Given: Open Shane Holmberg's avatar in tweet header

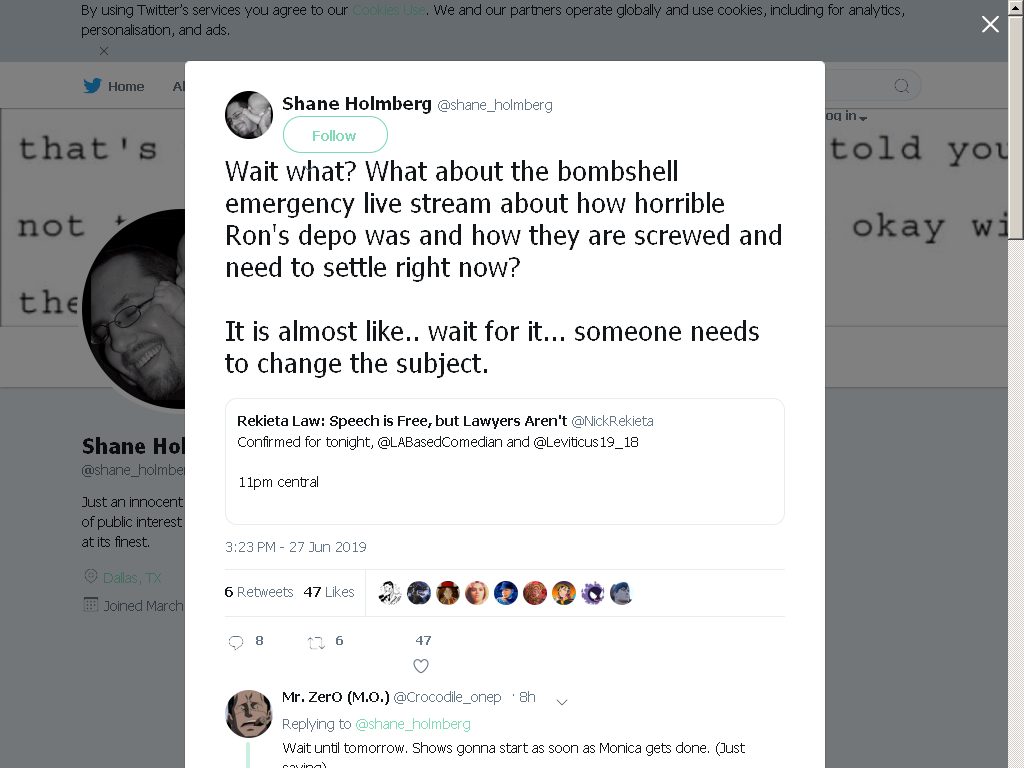Looking at the screenshot, I should (249, 115).
